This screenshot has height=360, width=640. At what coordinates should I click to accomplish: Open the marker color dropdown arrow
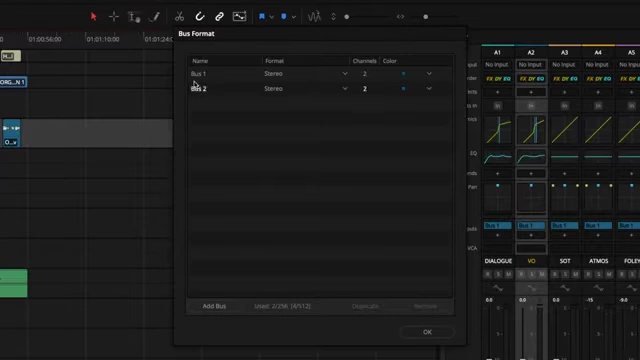click(x=293, y=17)
